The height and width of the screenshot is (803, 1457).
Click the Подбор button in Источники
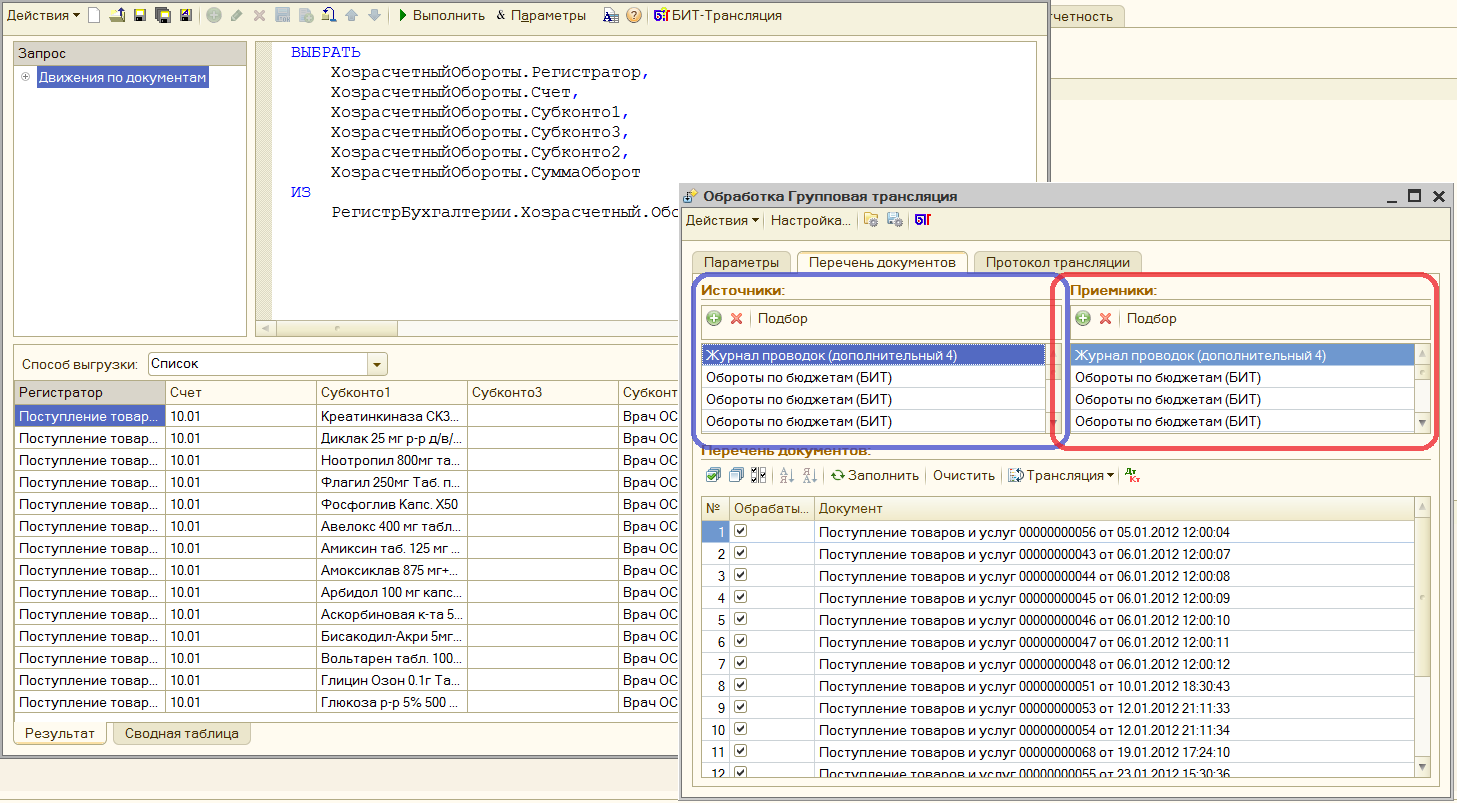coord(782,318)
